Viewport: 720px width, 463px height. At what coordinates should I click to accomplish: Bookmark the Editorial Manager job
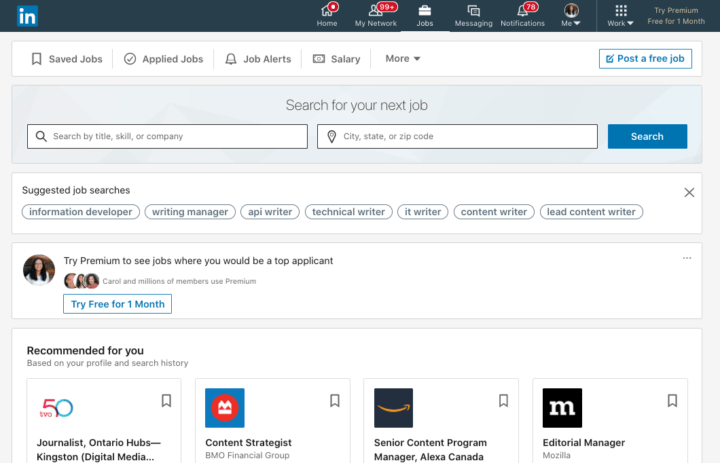672,401
